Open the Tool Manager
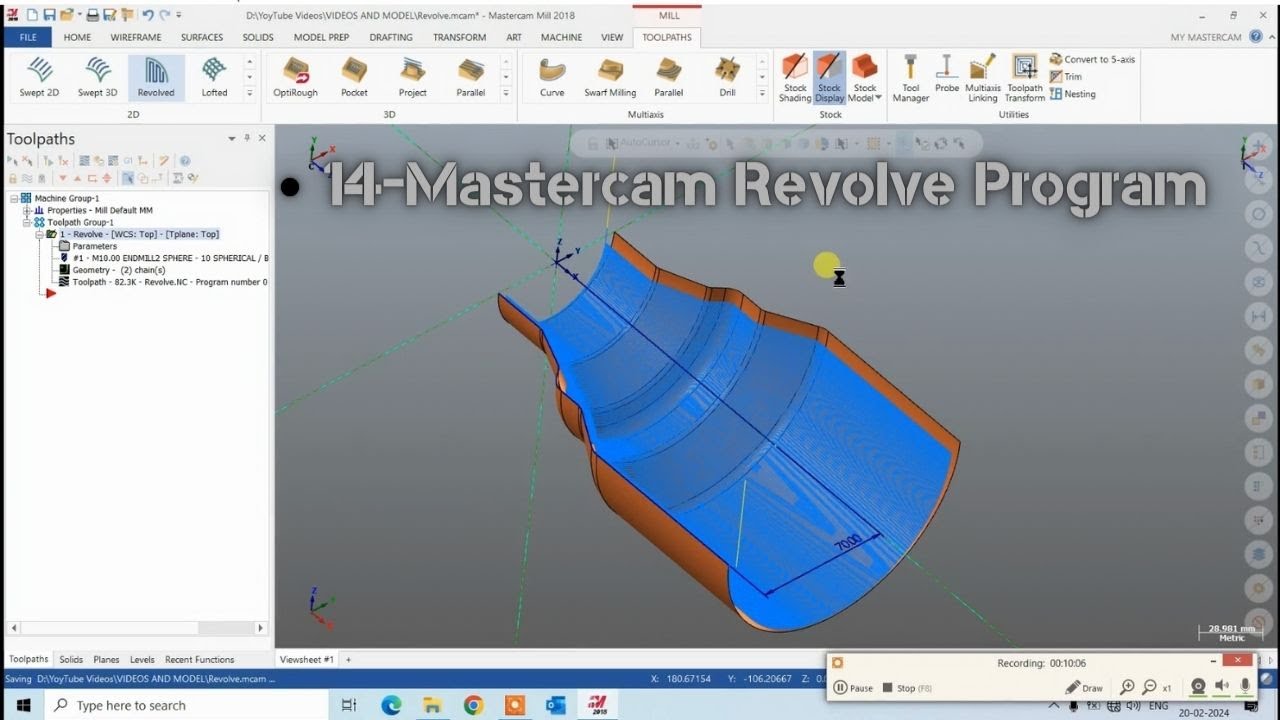Image resolution: width=1280 pixels, height=720 pixels. click(910, 78)
